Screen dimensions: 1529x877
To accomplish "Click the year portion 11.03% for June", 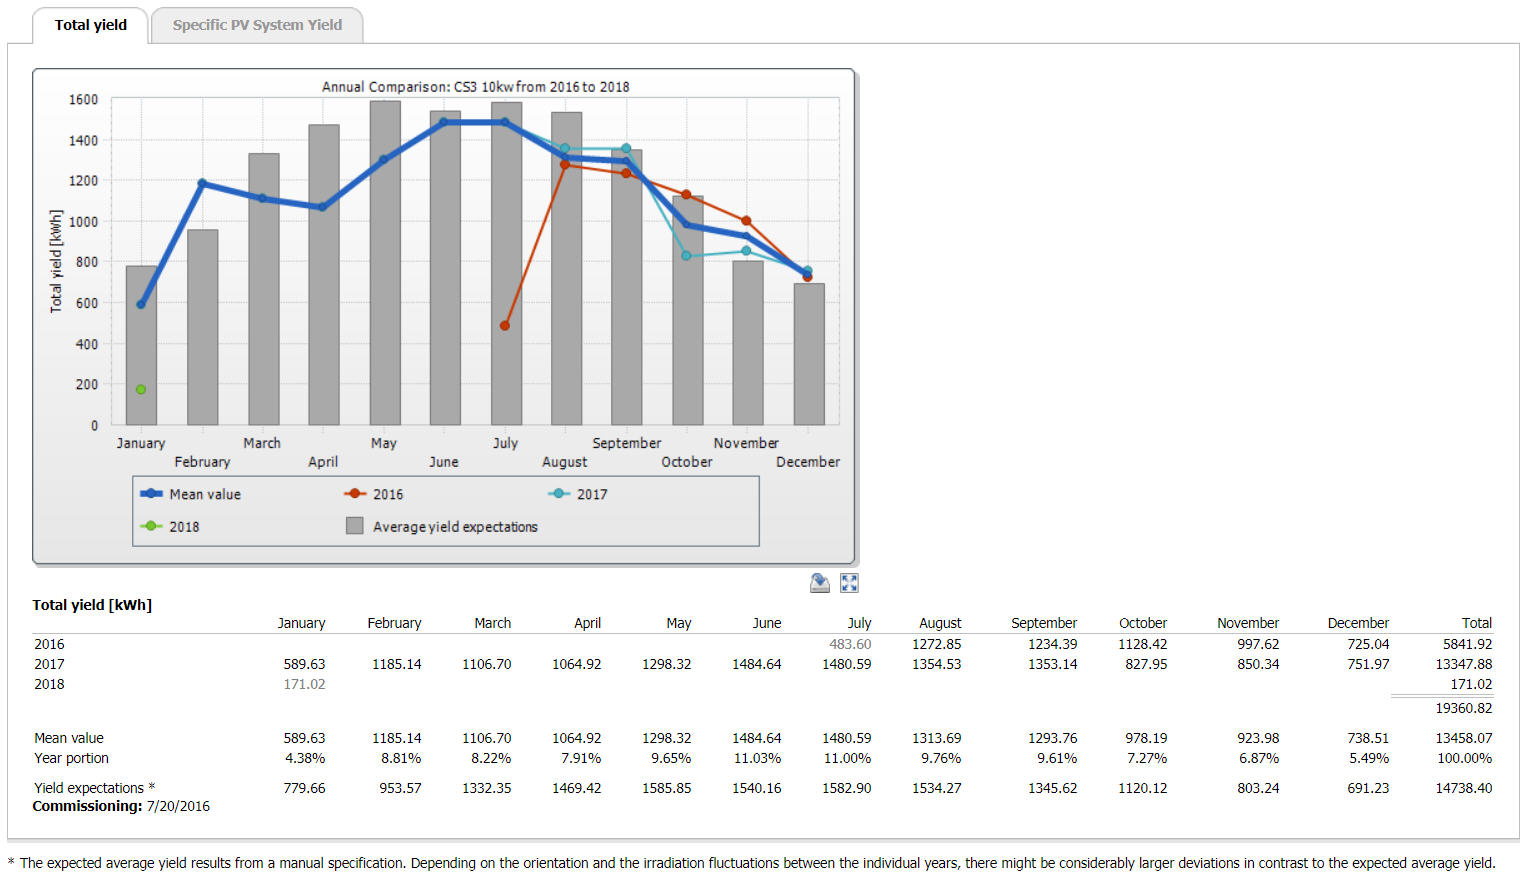I will coord(757,758).
